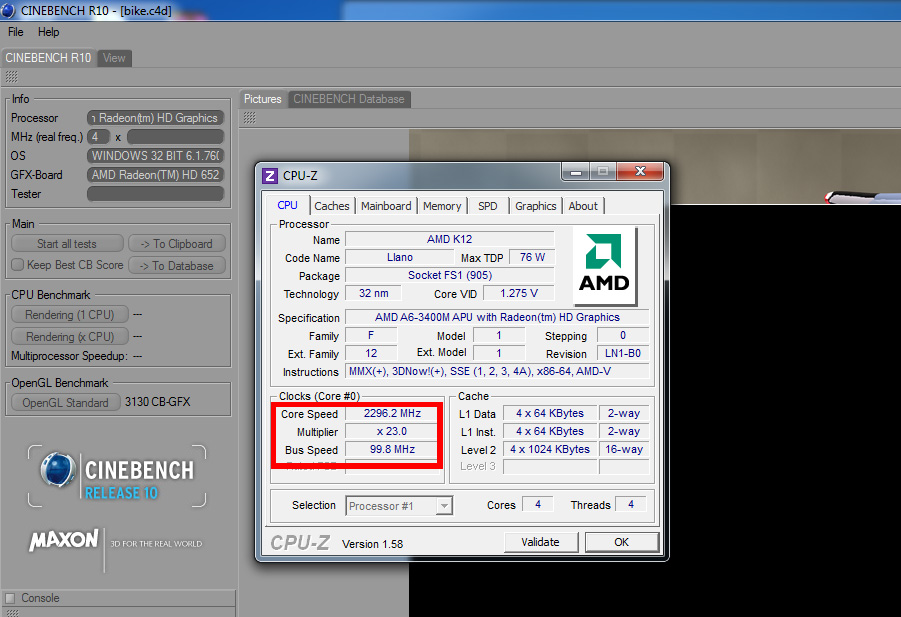Click the MHz real freq count field showing 4
Screen dimensions: 901x617
pyautogui.click(x=98, y=137)
